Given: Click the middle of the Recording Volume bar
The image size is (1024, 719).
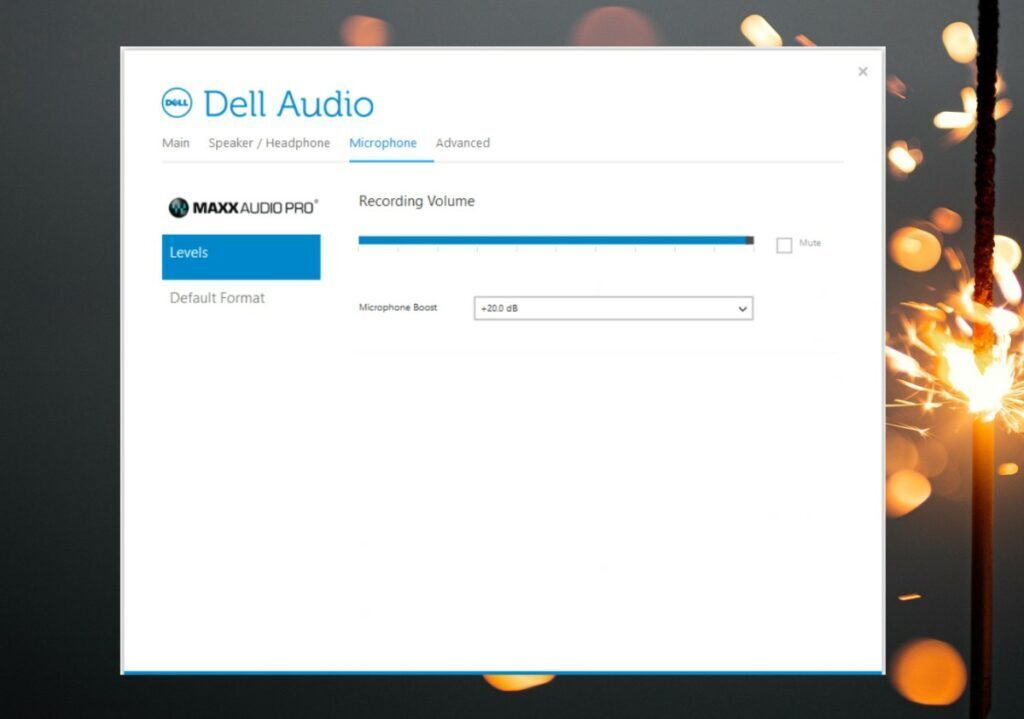Looking at the screenshot, I should click(x=555, y=240).
